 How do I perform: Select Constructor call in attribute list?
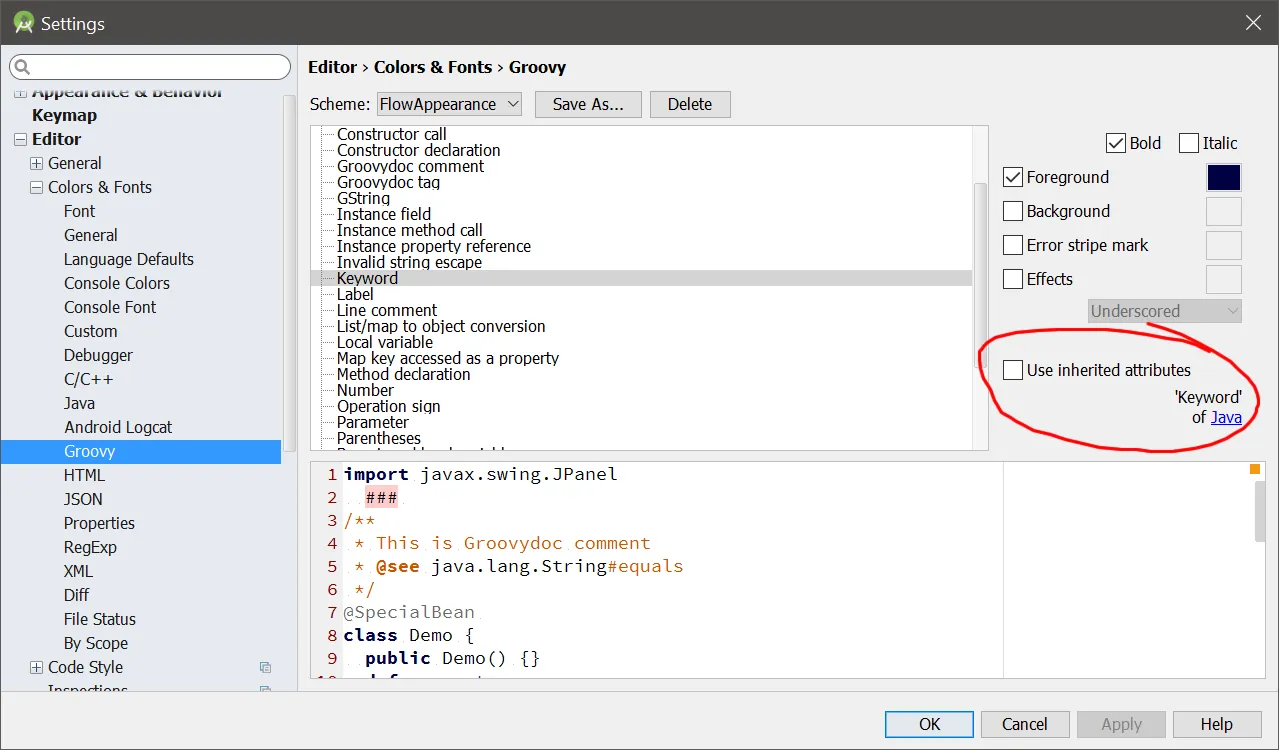point(392,134)
